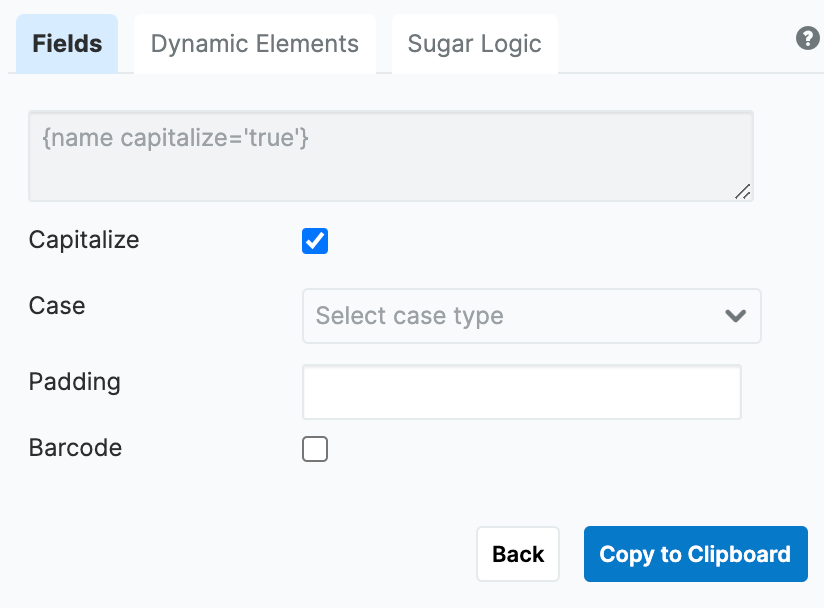
Task: Select the Fields tab
Action: click(66, 44)
